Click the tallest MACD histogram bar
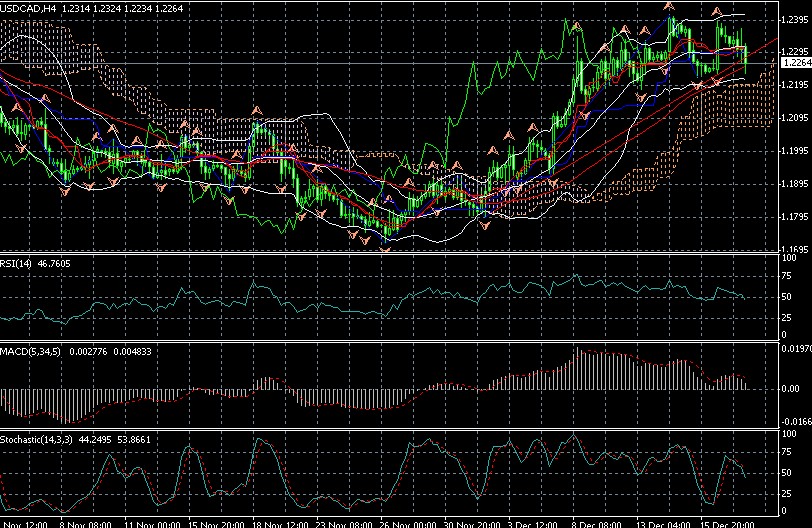Image resolution: width=812 pixels, height=528 pixels. pos(576,369)
